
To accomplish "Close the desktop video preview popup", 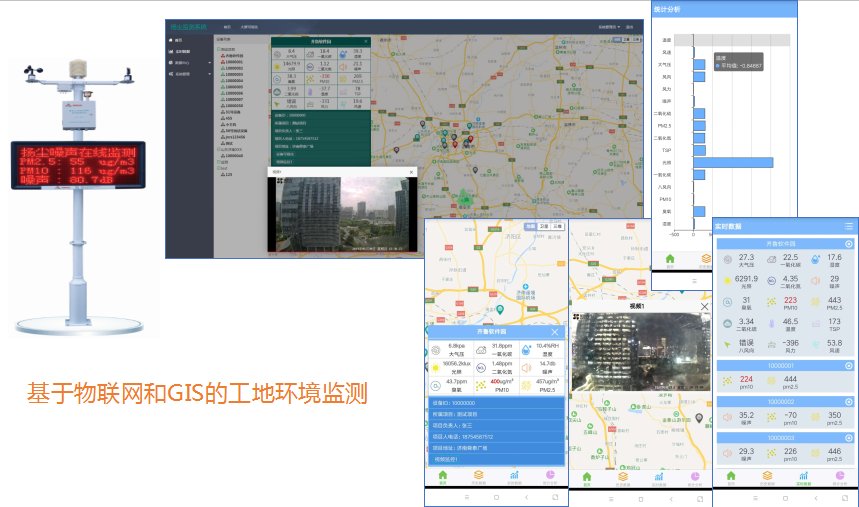I will coord(411,172).
